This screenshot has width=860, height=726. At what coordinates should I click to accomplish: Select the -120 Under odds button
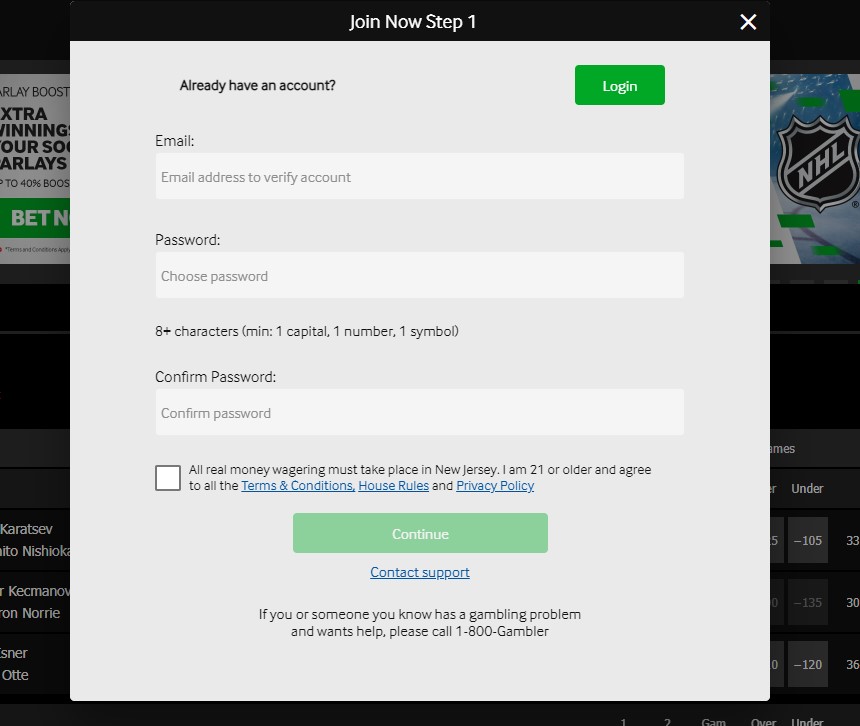point(807,664)
